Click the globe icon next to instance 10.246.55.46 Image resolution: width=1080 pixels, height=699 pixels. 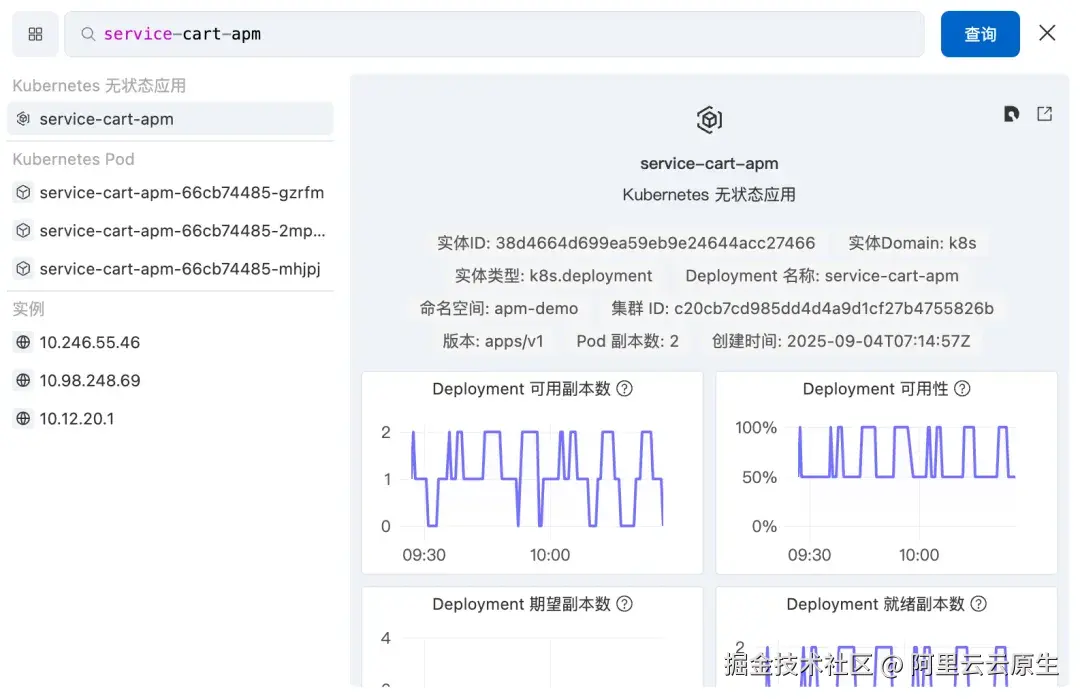coord(22,342)
